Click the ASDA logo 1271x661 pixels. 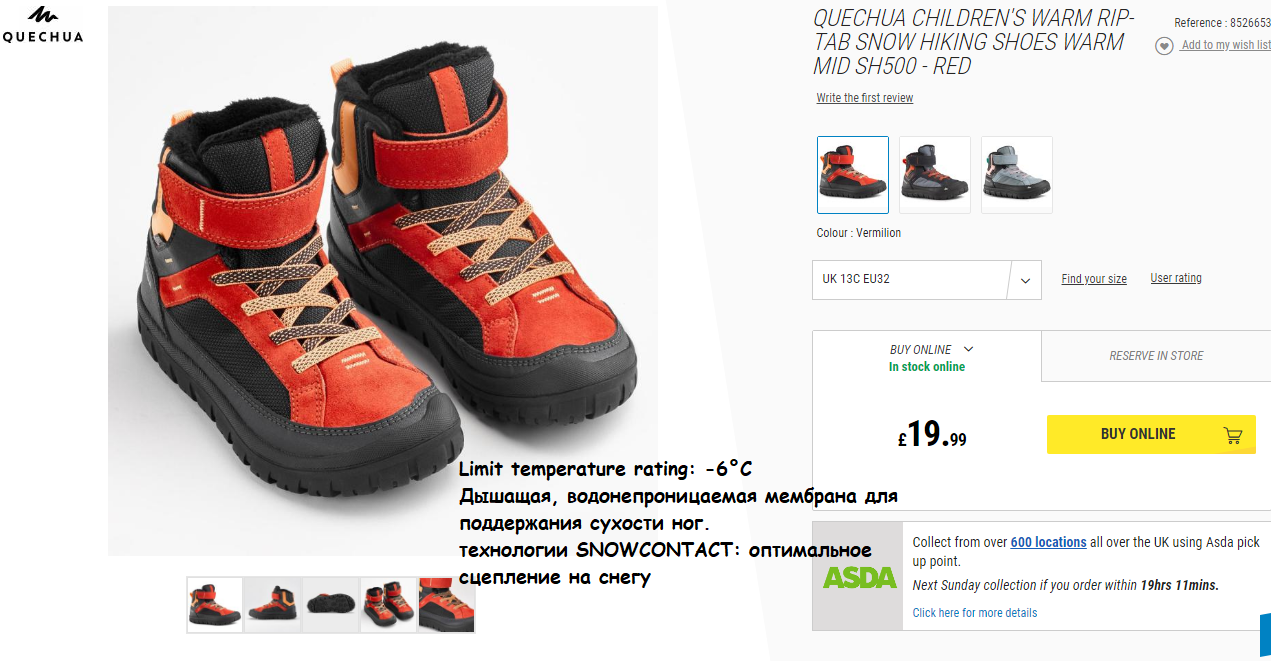click(x=859, y=577)
